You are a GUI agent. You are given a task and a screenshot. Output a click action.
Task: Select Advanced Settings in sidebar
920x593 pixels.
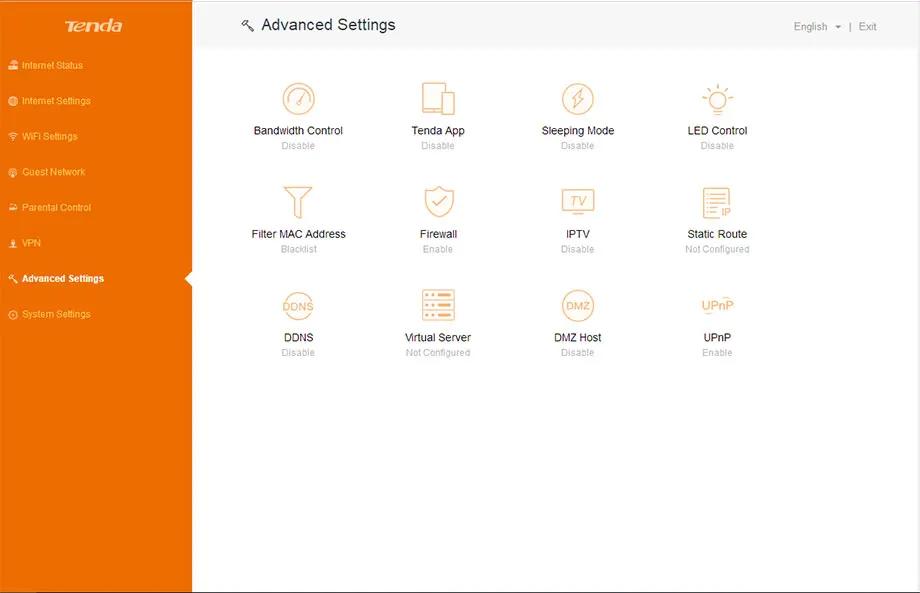click(x=56, y=279)
